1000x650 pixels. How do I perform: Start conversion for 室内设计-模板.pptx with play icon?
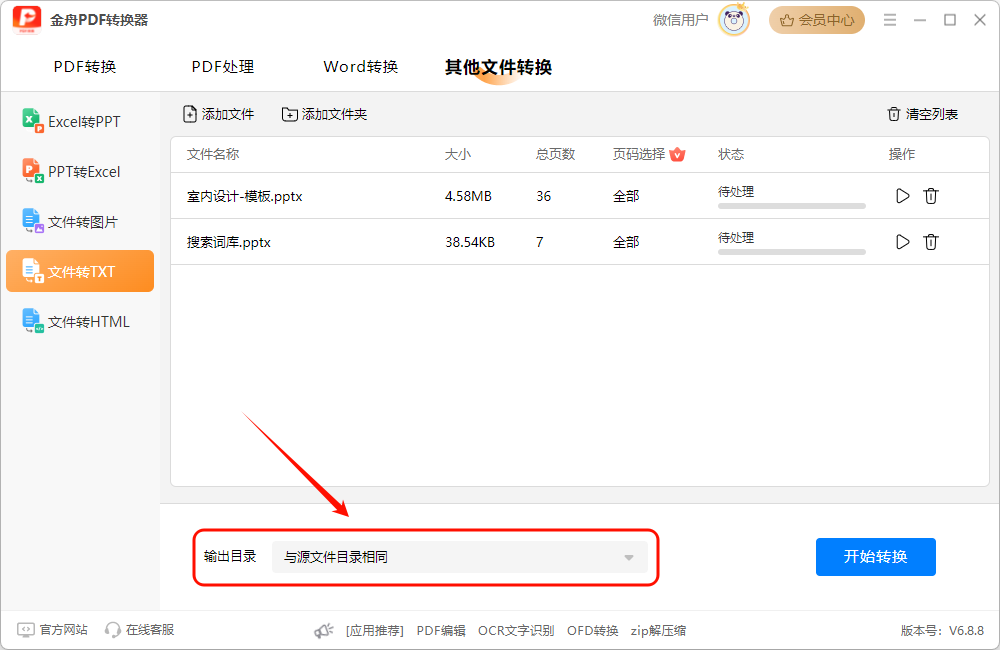pos(902,196)
